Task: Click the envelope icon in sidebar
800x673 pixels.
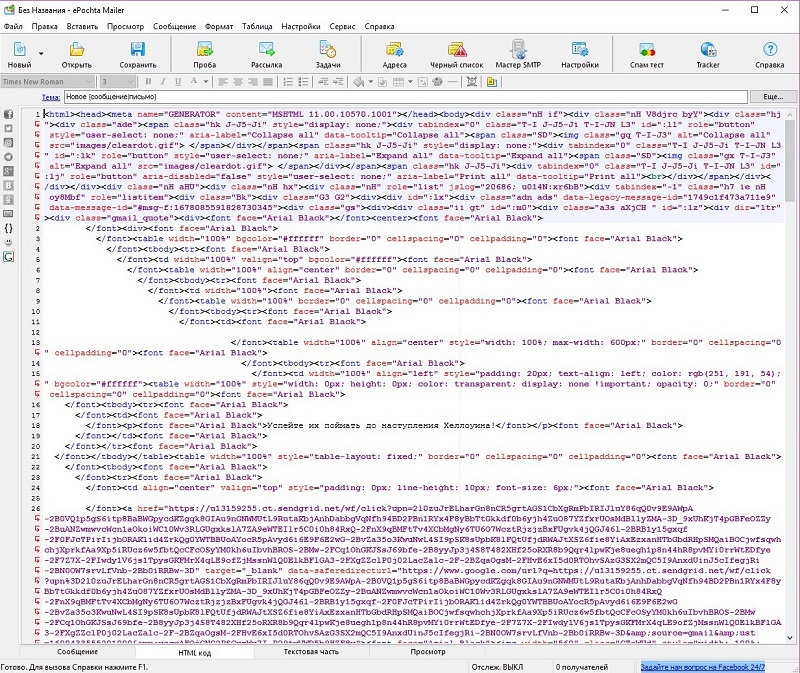Action: click(x=9, y=214)
